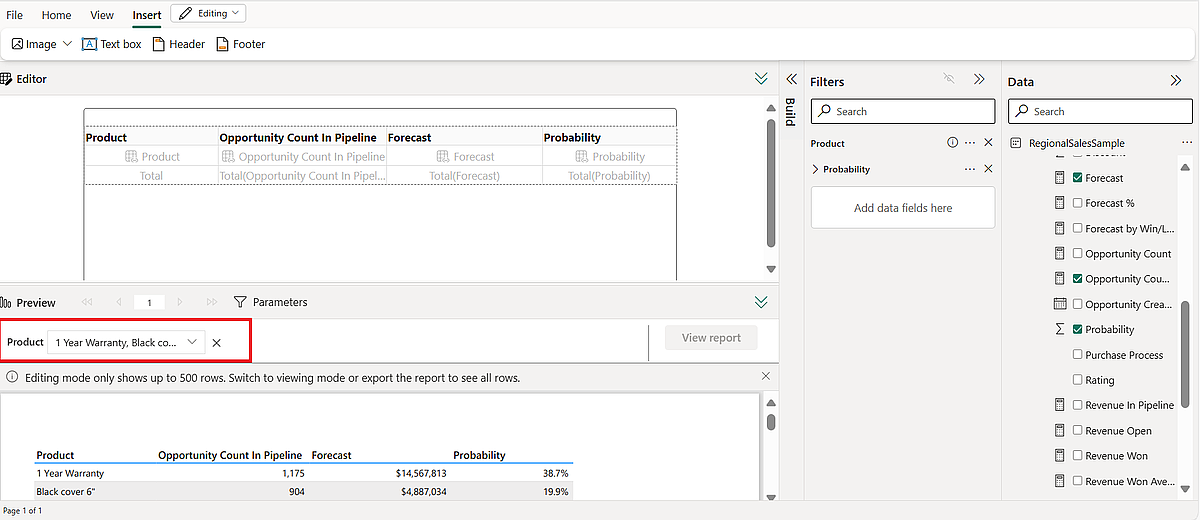This screenshot has width=1200, height=520.
Task: Go to next page of preview
Action: tap(180, 302)
